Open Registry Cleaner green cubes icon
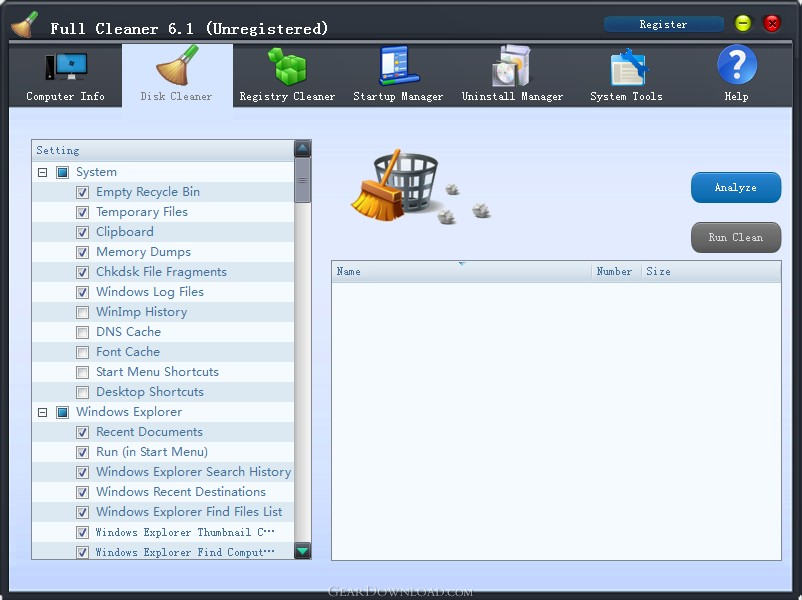This screenshot has width=802, height=600. pyautogui.click(x=287, y=66)
